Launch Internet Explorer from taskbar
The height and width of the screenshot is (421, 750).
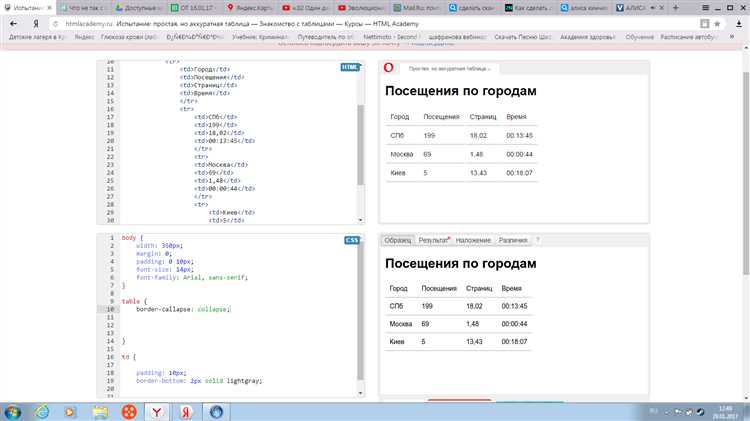[42, 412]
